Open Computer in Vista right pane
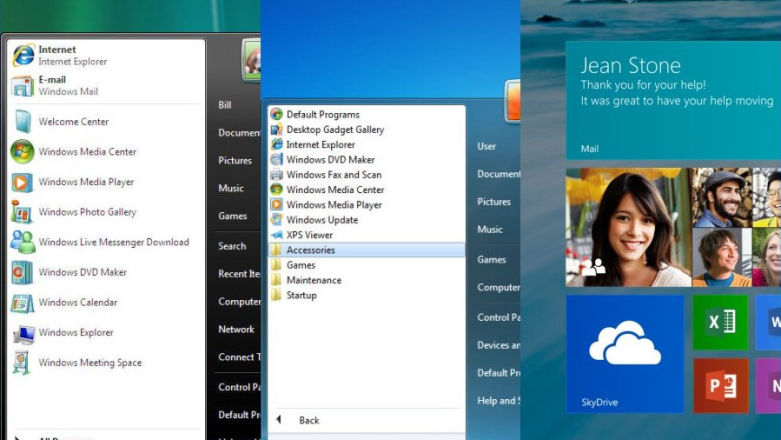Screen dimensions: 781x440 point(239,302)
